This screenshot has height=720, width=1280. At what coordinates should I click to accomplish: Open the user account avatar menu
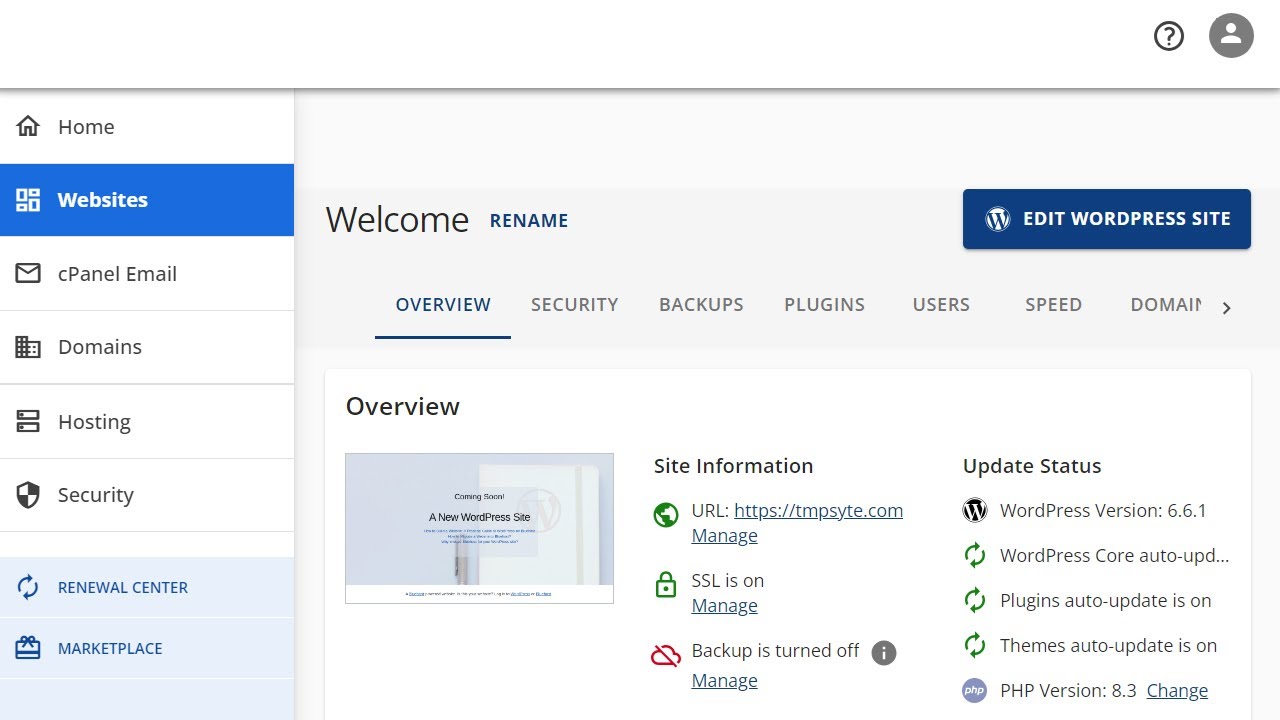pyautogui.click(x=1231, y=36)
